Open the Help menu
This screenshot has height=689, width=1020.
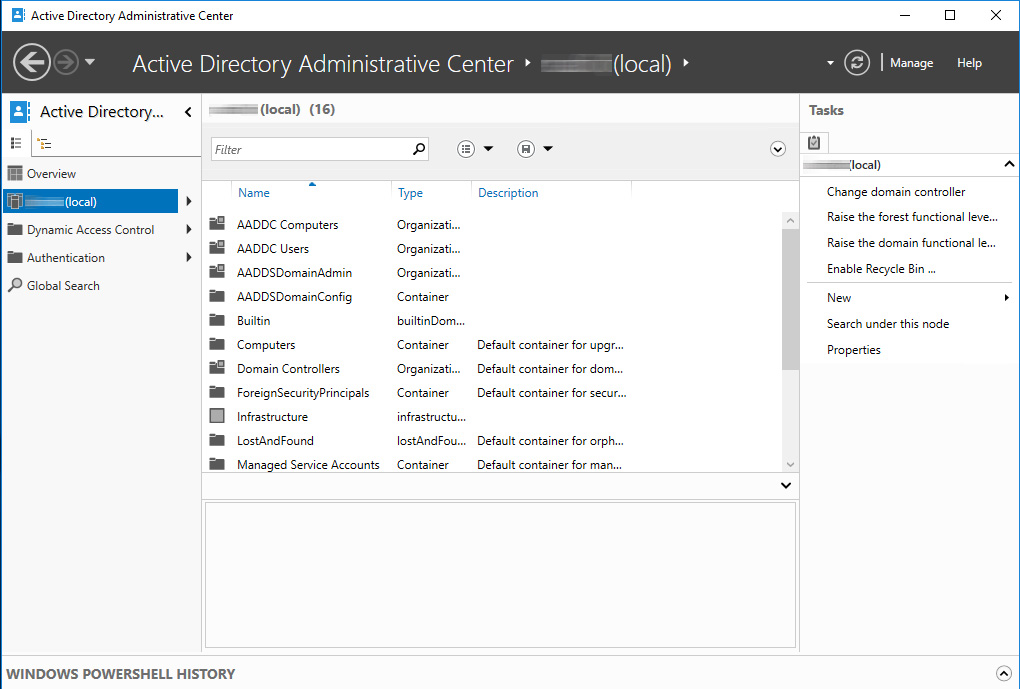point(969,63)
